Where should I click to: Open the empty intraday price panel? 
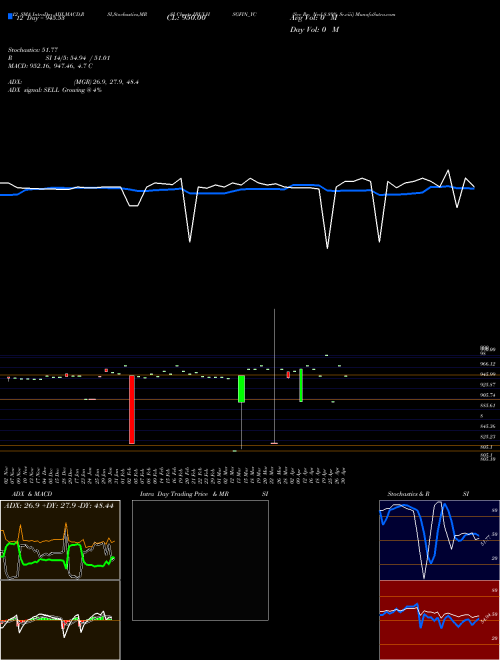200,560
